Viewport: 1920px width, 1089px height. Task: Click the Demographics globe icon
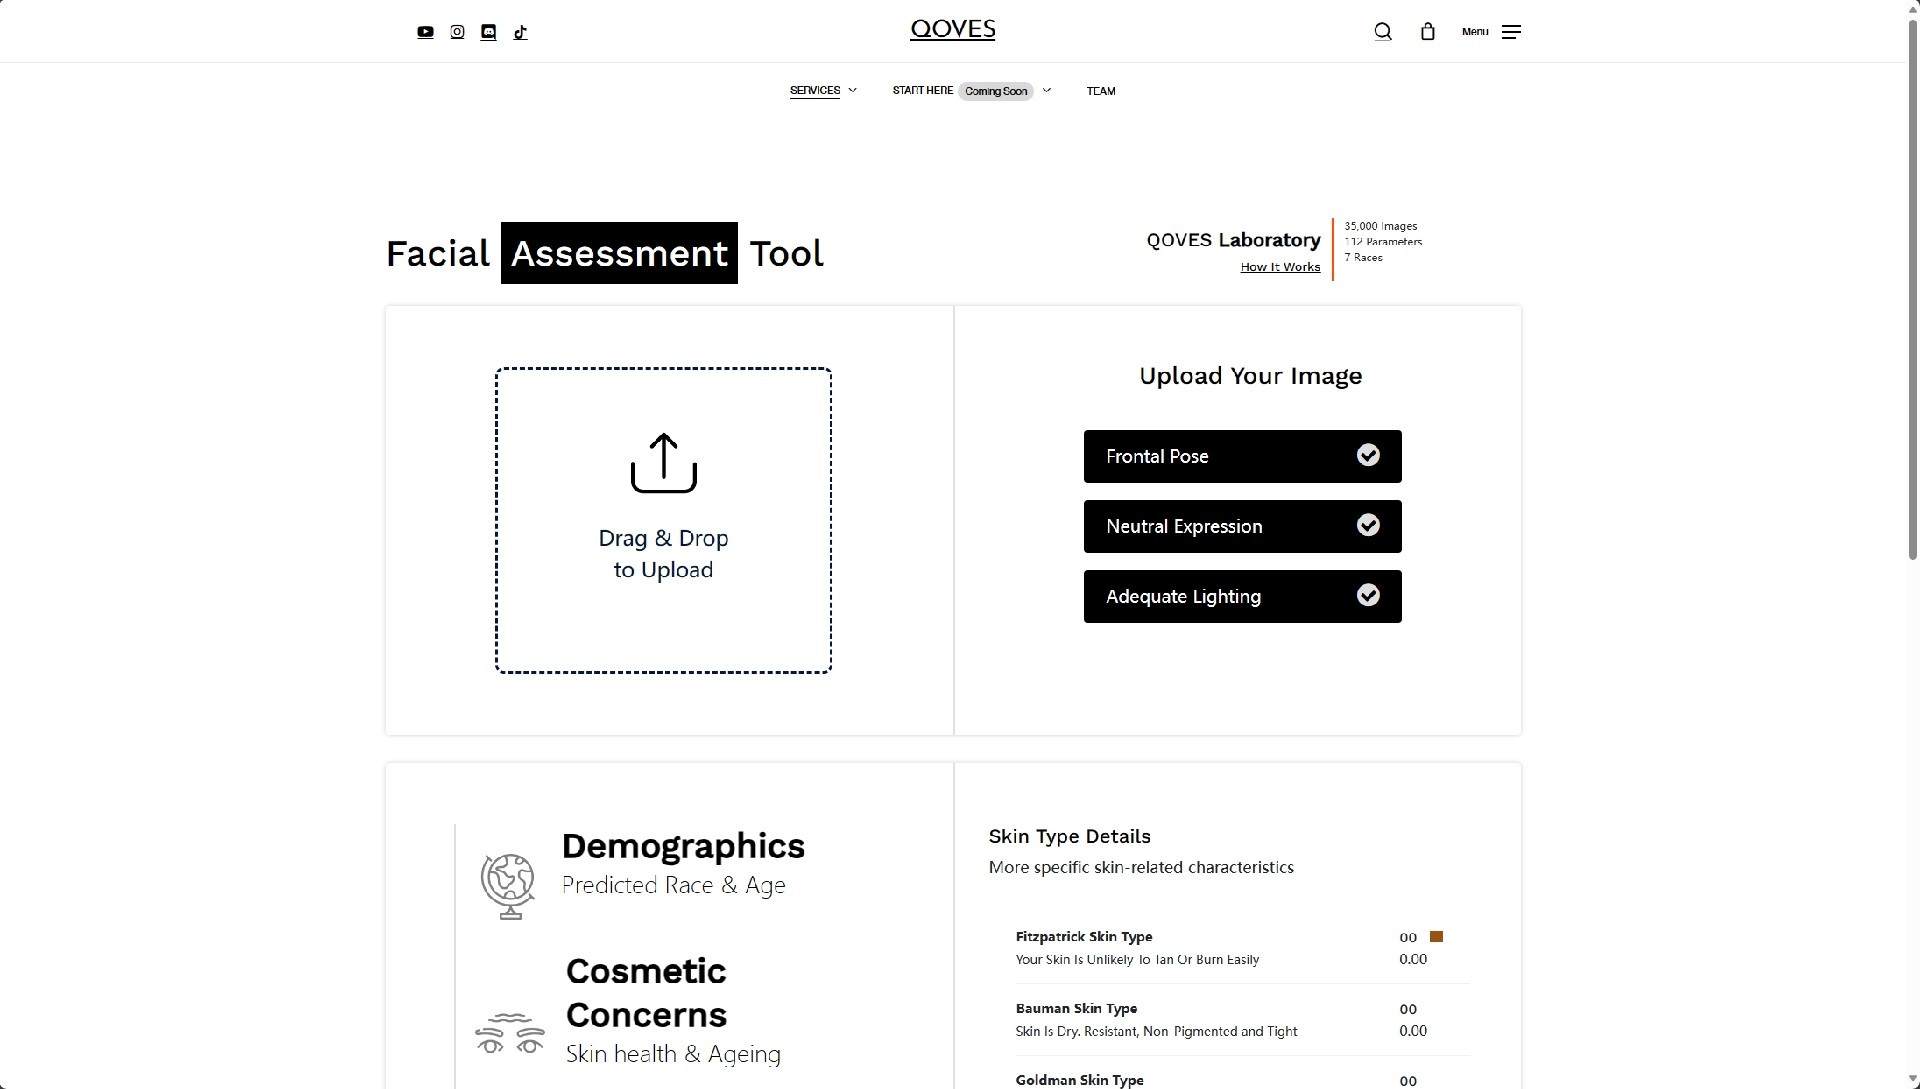click(508, 885)
